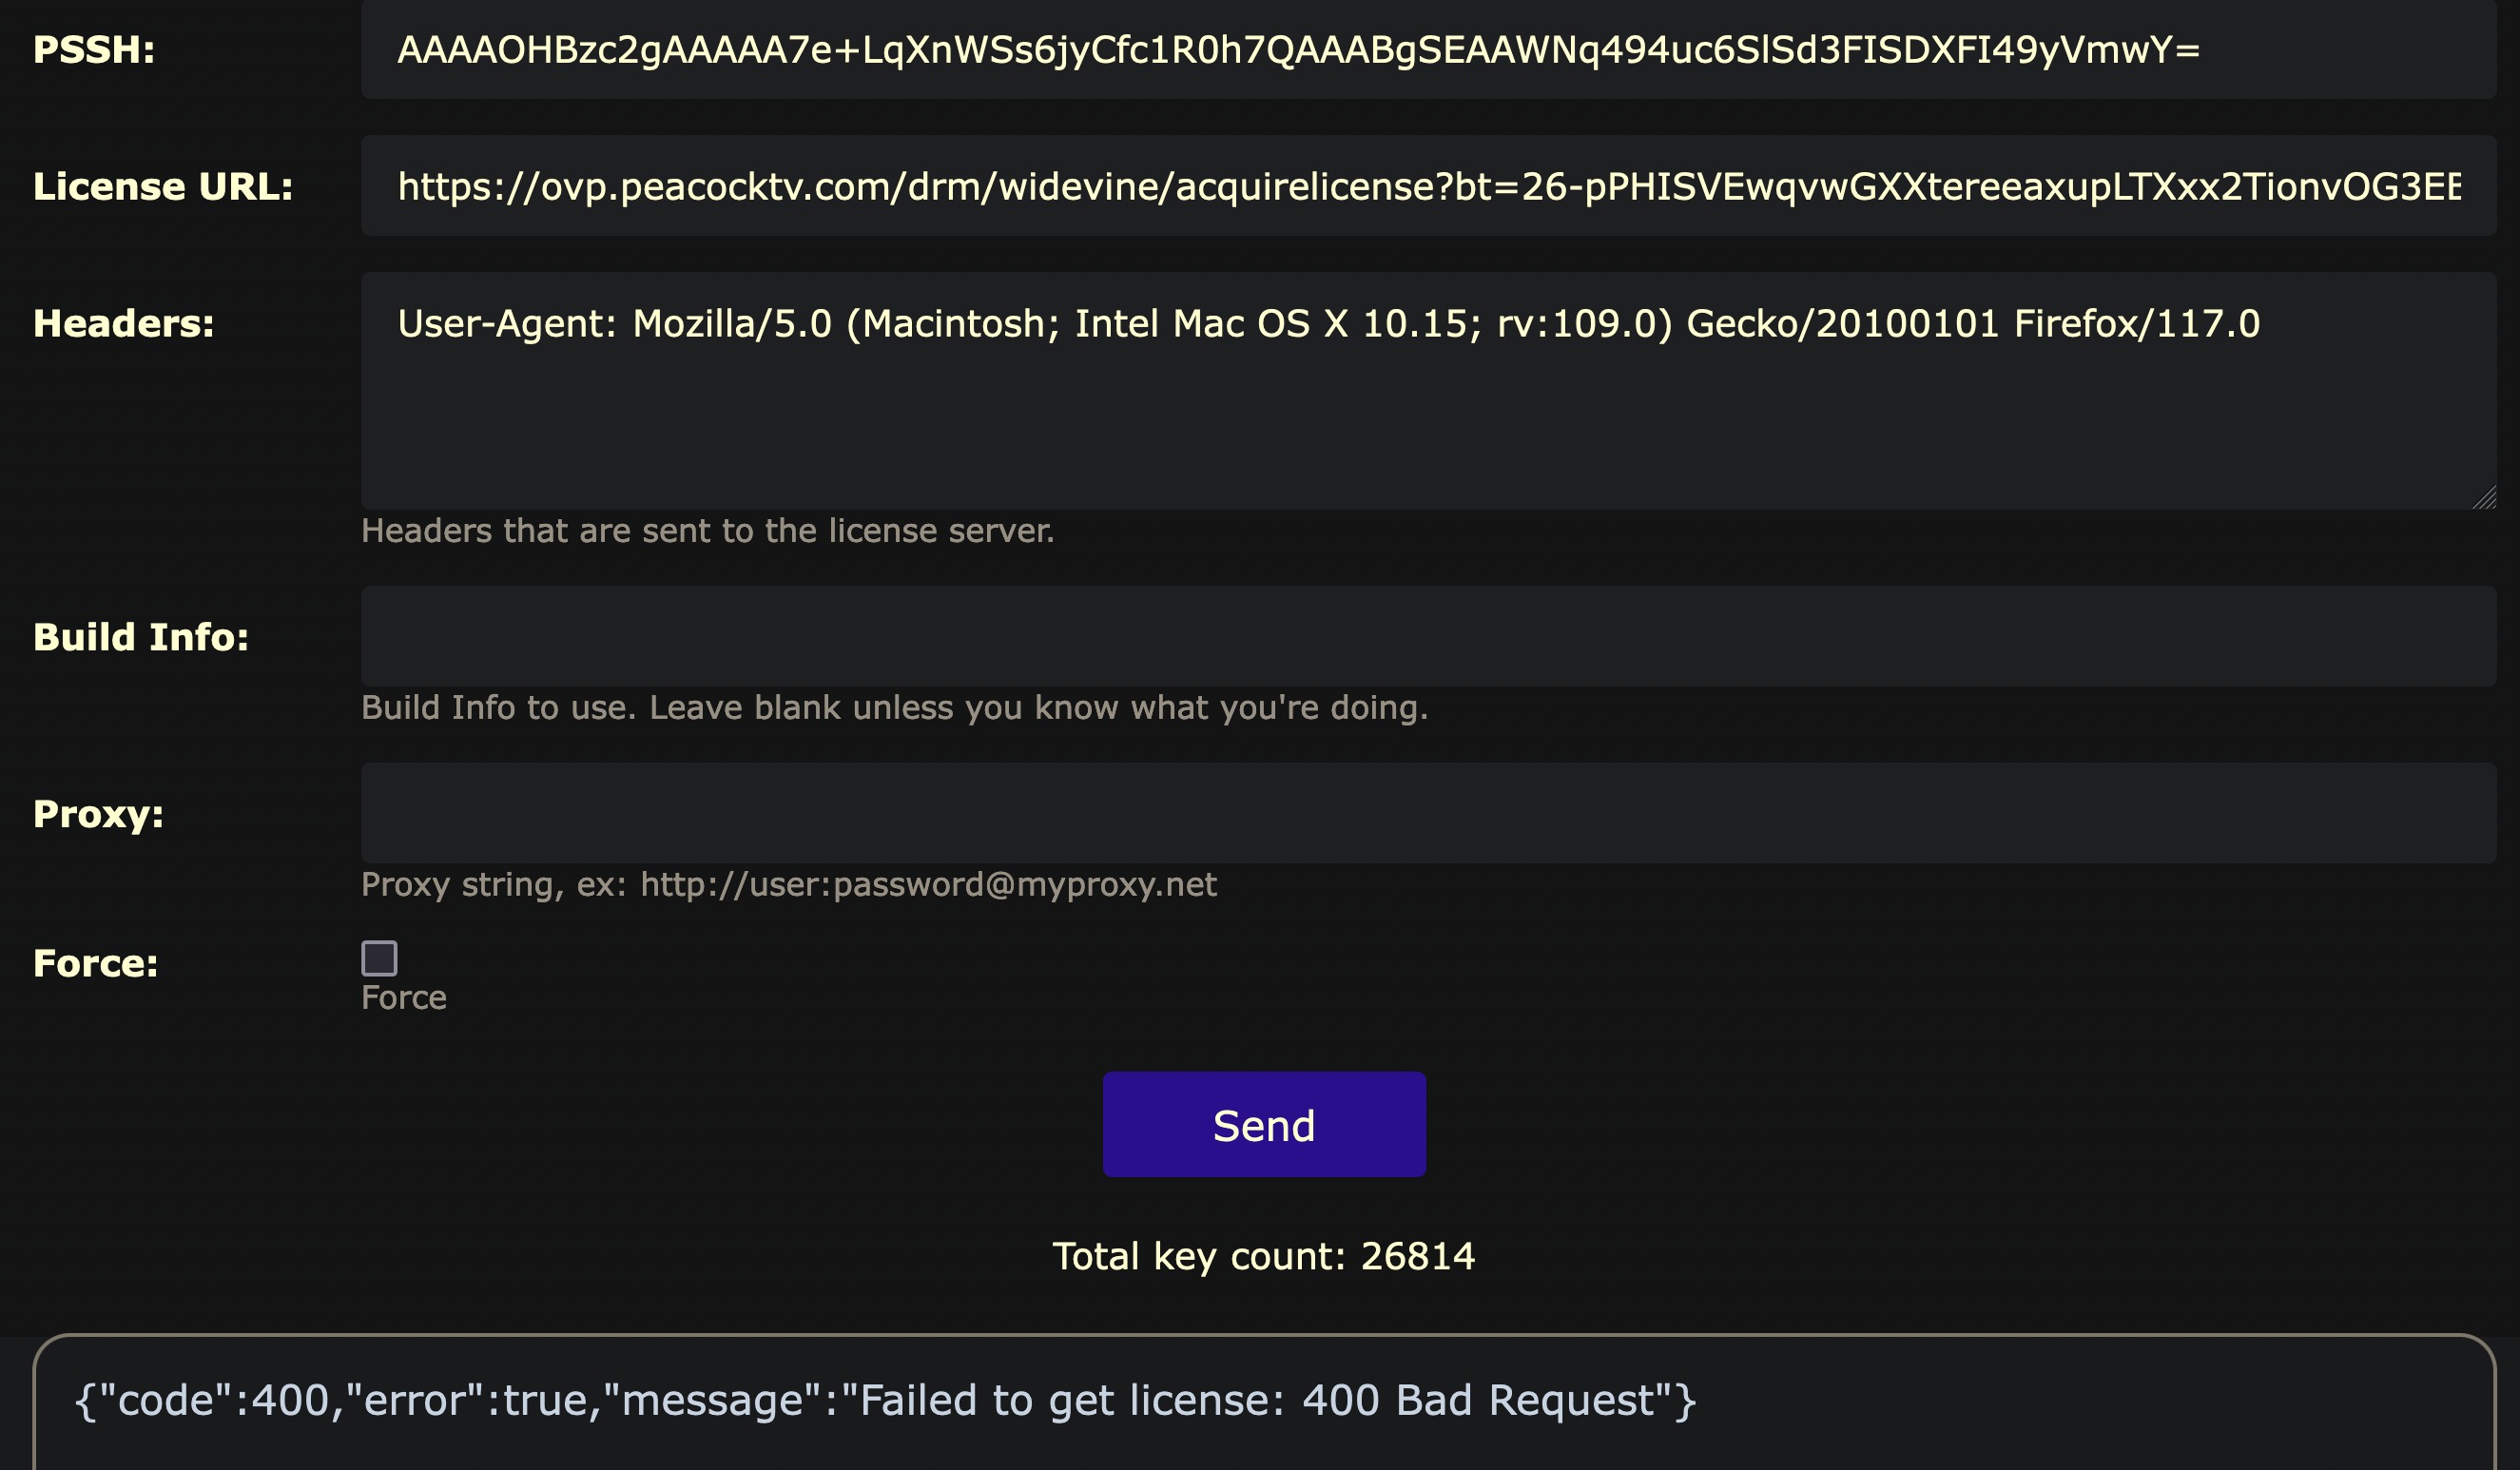The height and width of the screenshot is (1470, 2520).
Task: Enable the Force checkbox
Action: pos(379,958)
